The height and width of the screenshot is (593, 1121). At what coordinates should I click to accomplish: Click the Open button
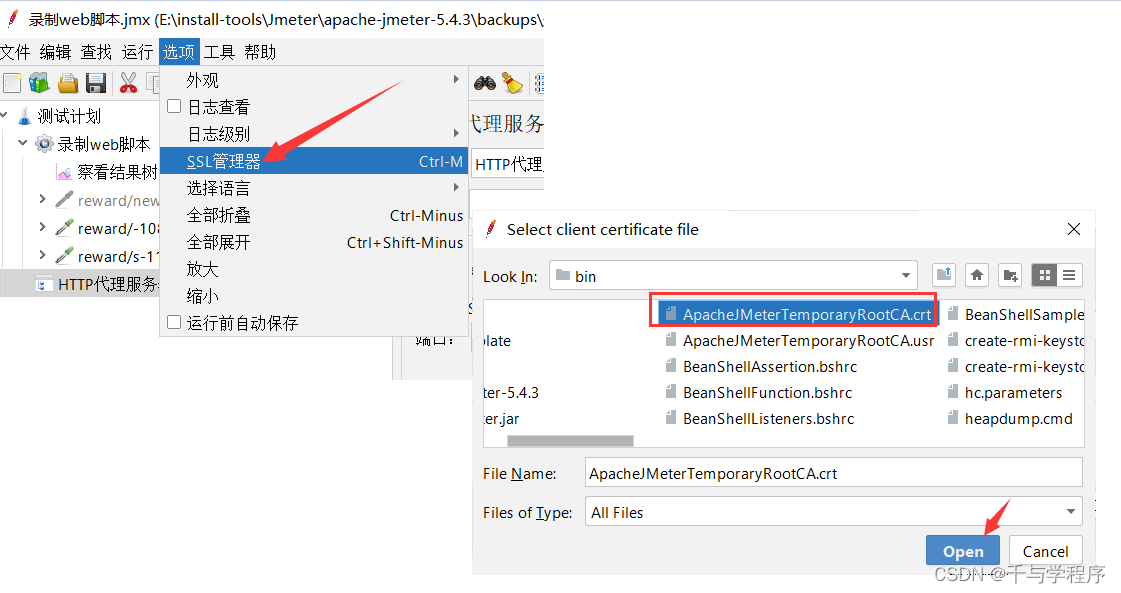963,551
